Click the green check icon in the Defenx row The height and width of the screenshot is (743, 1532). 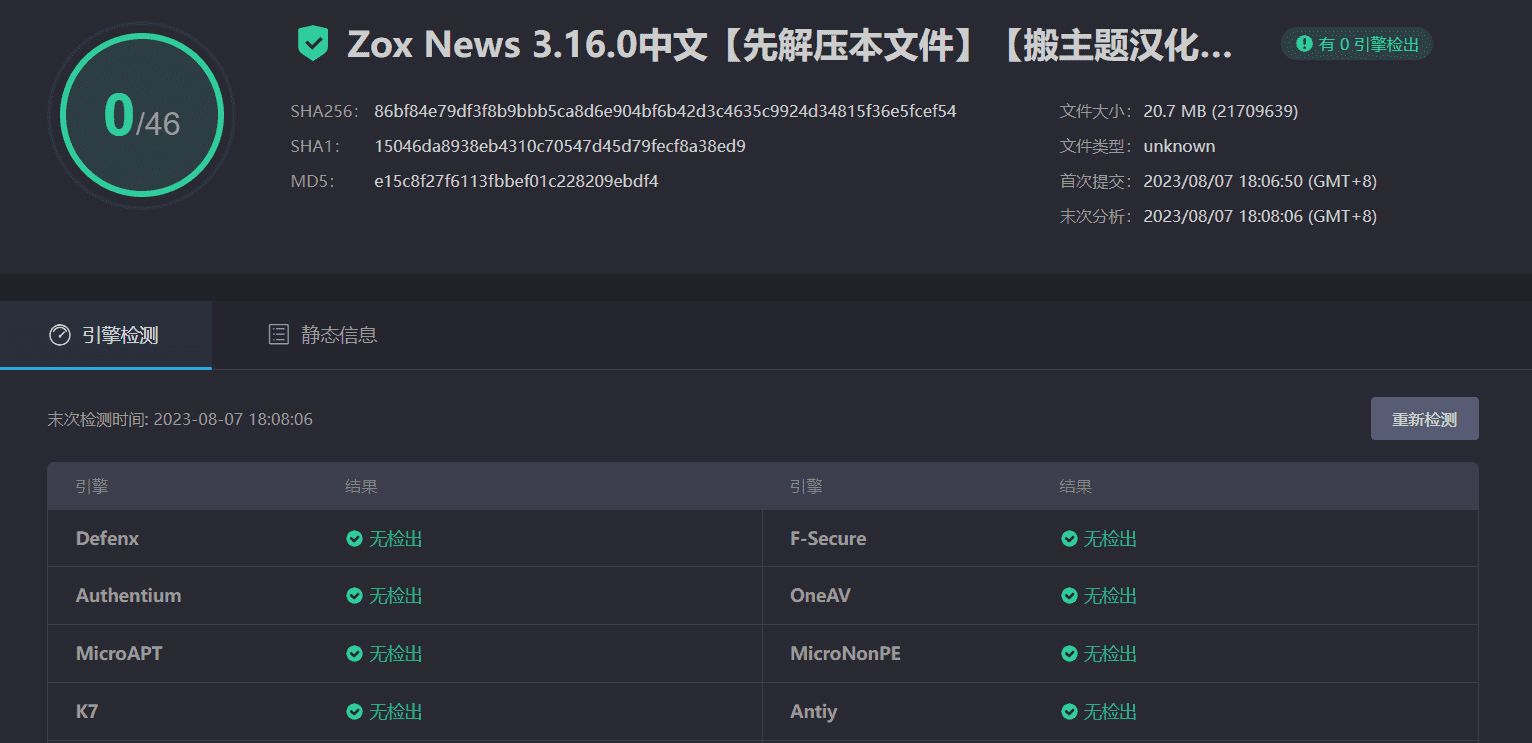354,539
